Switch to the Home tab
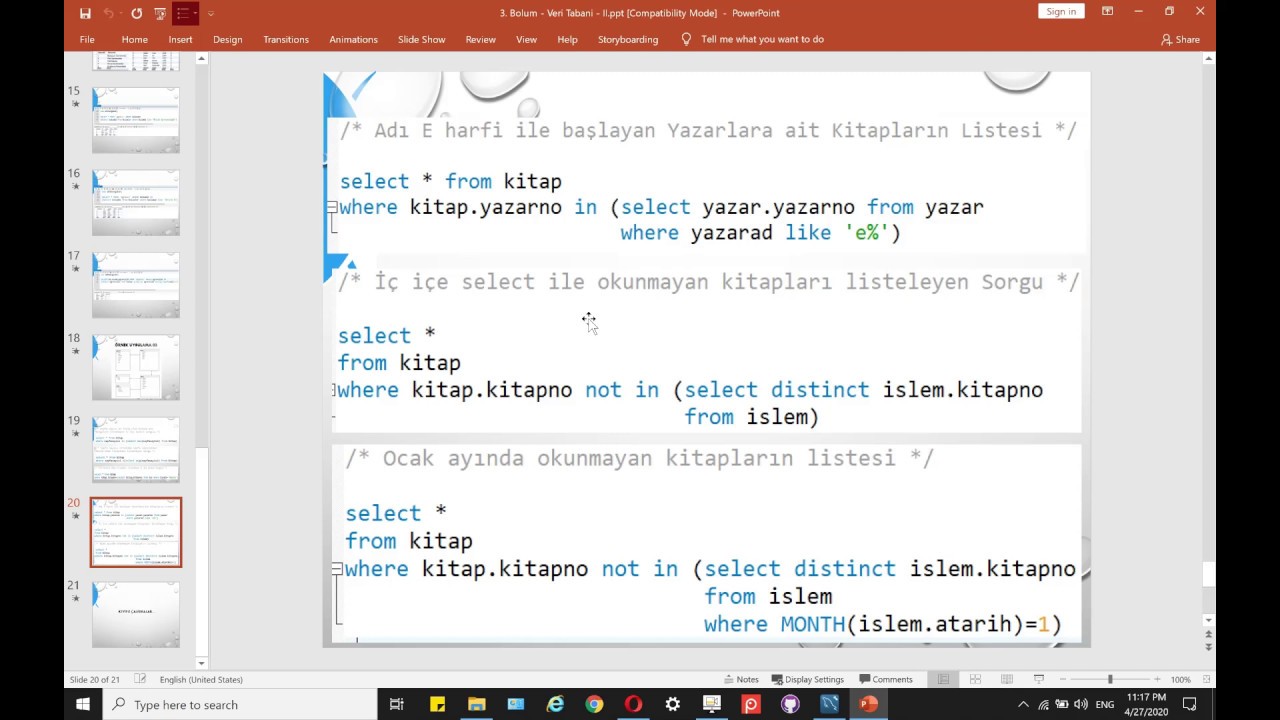Image resolution: width=1280 pixels, height=720 pixels. pos(134,39)
